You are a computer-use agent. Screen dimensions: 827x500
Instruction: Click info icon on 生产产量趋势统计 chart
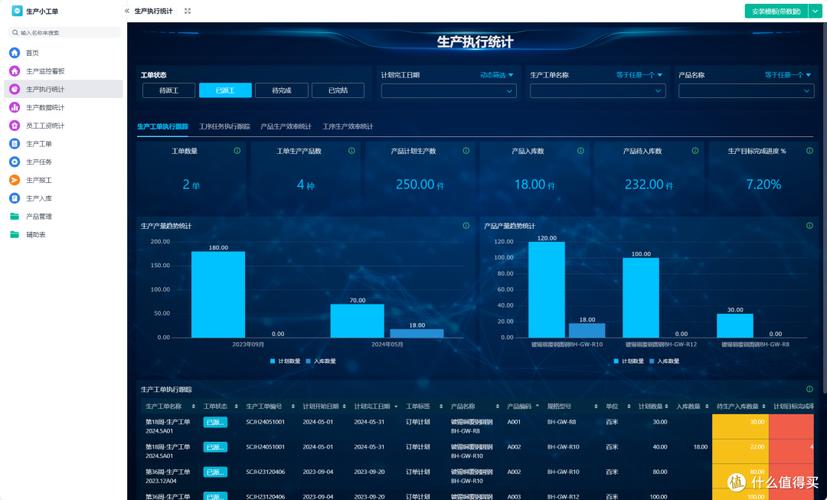(x=466, y=226)
